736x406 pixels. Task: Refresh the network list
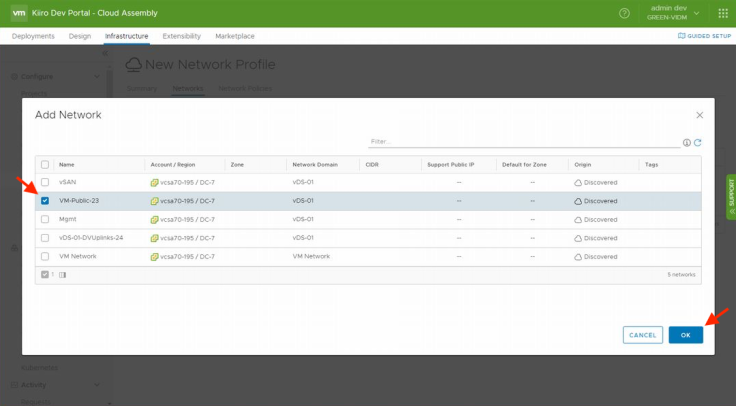(698, 142)
